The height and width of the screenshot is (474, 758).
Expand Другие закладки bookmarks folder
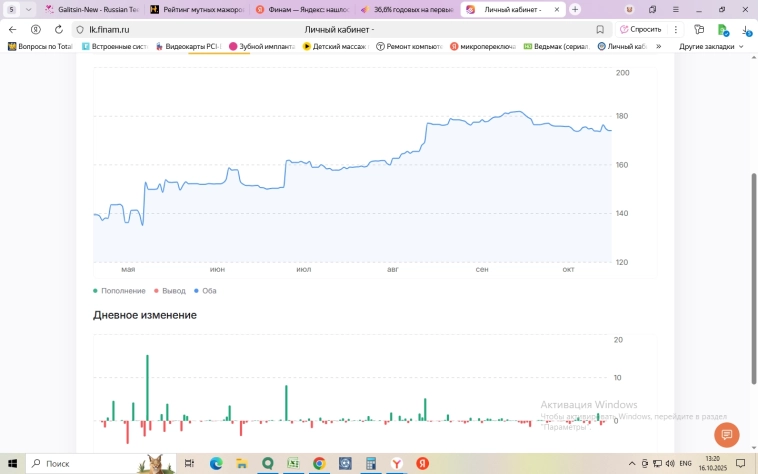tap(711, 46)
